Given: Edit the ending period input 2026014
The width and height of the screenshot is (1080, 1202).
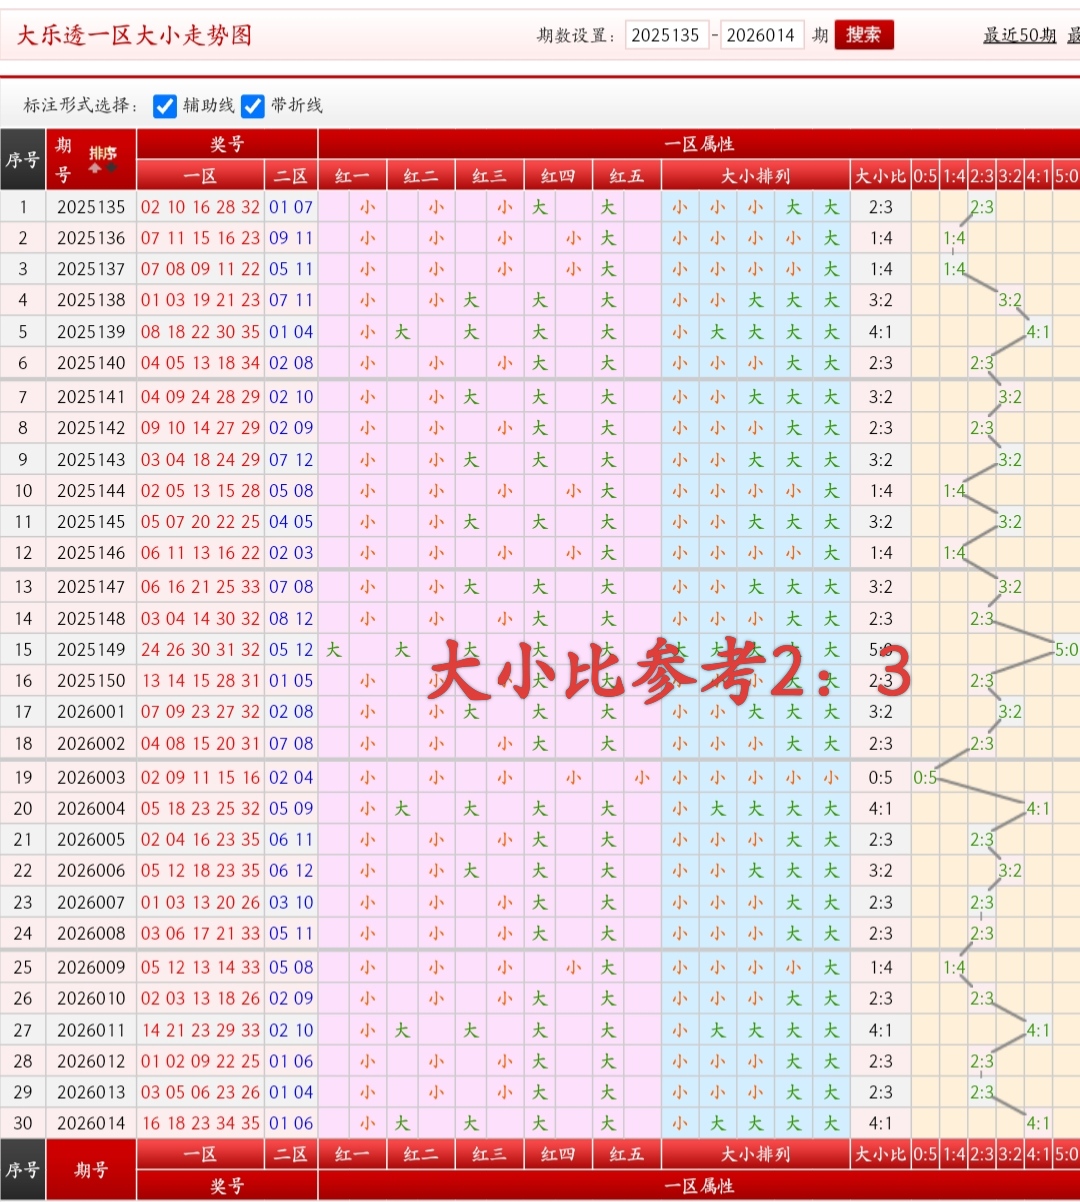Looking at the screenshot, I should pyautogui.click(x=762, y=34).
